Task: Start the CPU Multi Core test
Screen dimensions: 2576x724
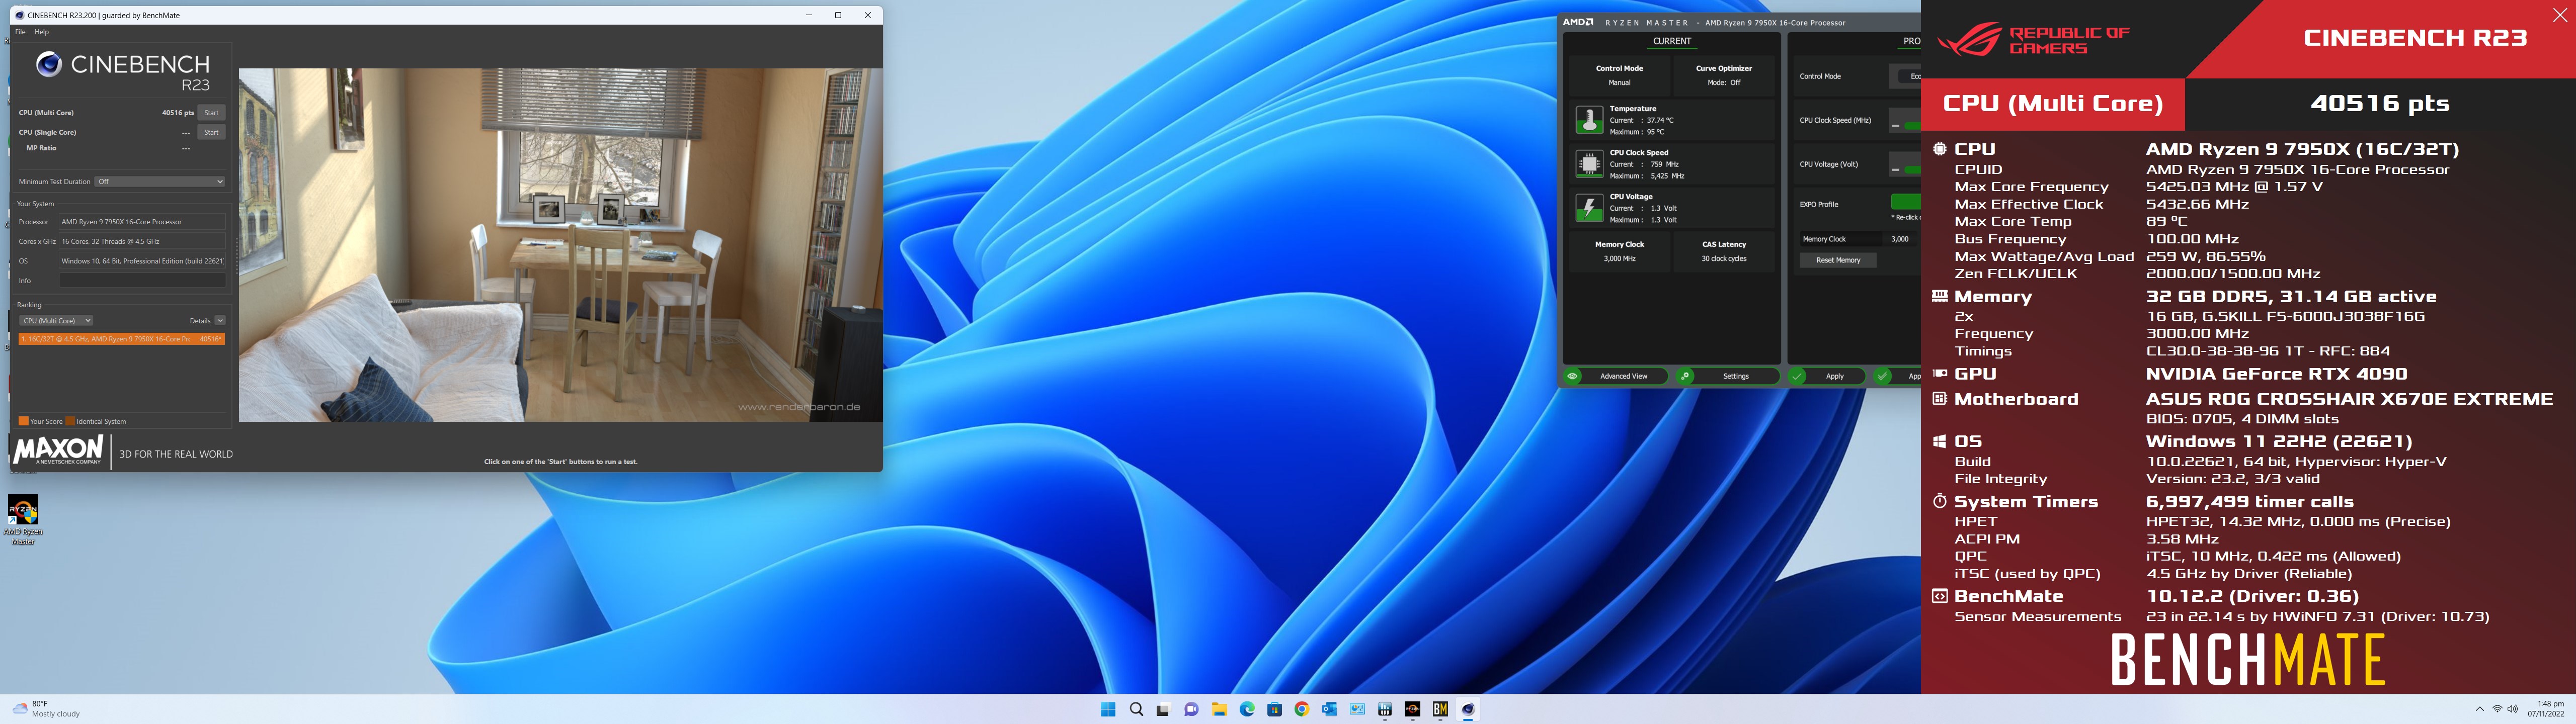Action: (x=211, y=113)
